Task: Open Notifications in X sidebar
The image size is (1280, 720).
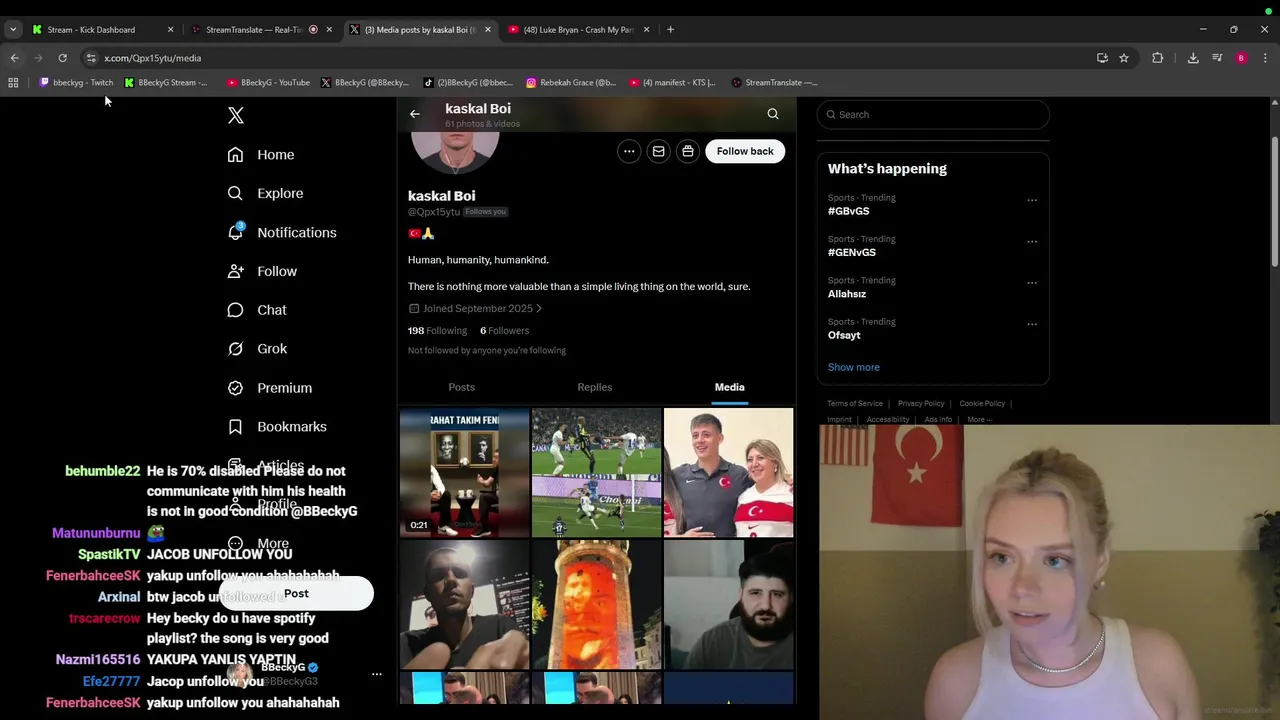Action: 282,232
